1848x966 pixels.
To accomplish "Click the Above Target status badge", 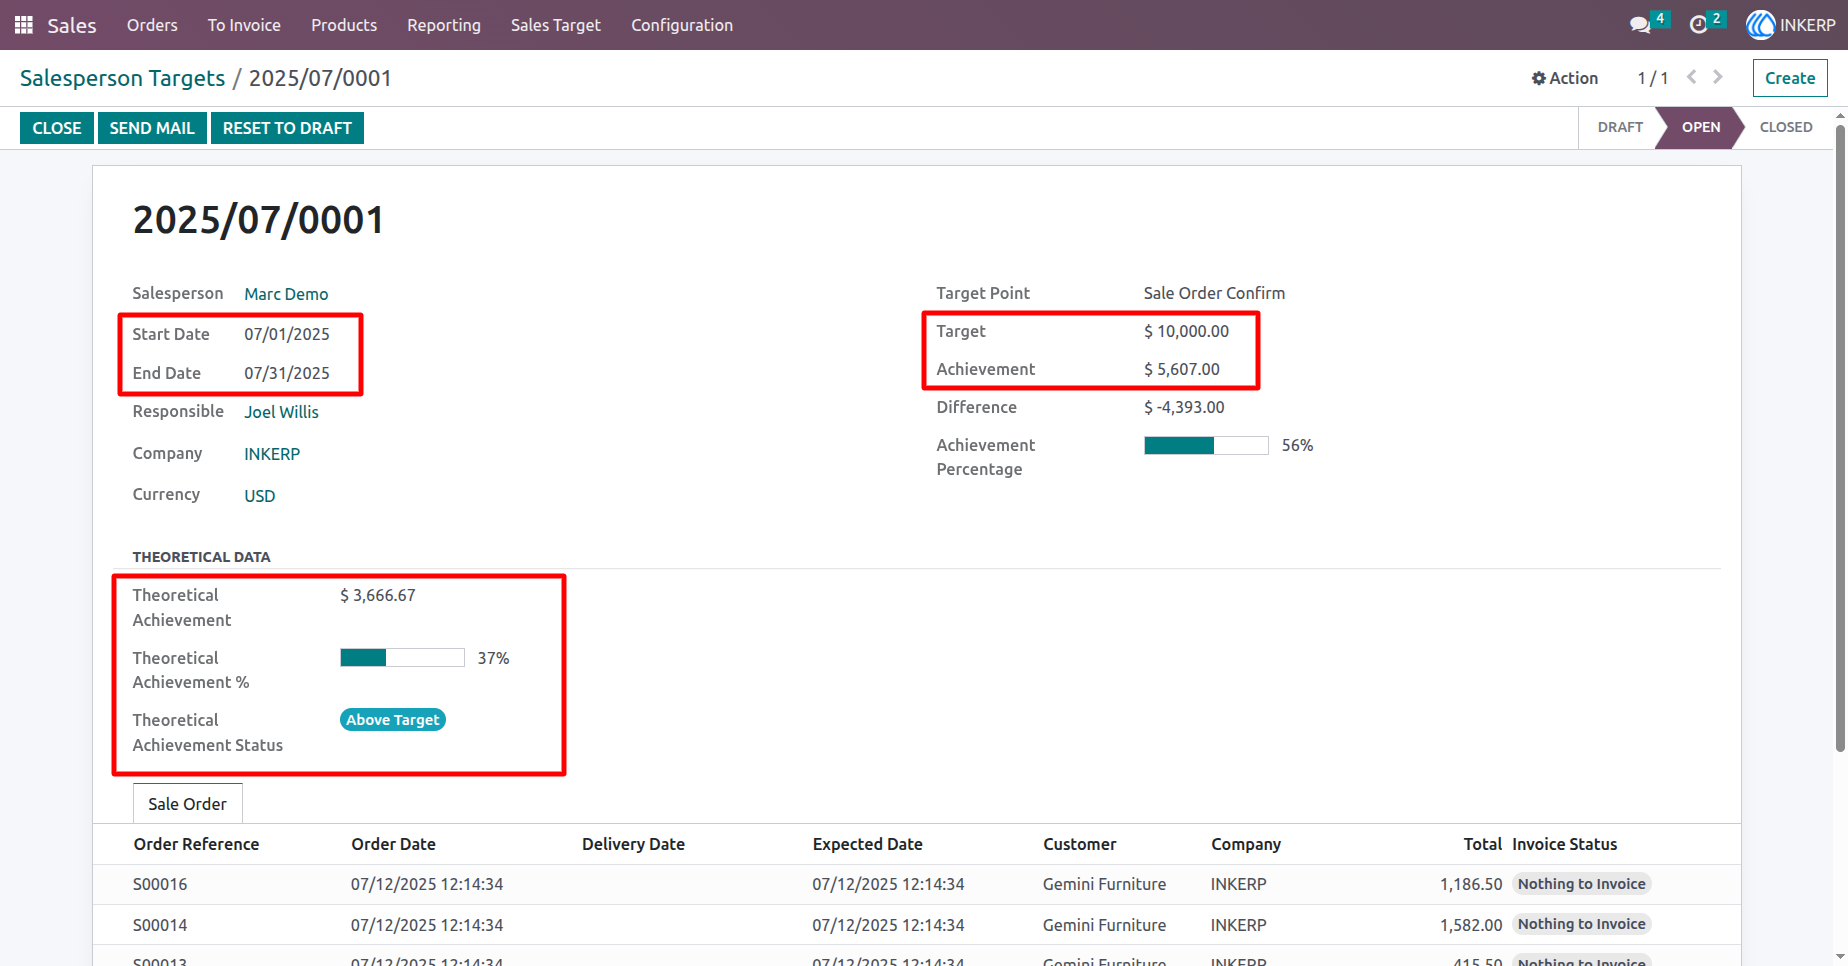I will coord(393,720).
